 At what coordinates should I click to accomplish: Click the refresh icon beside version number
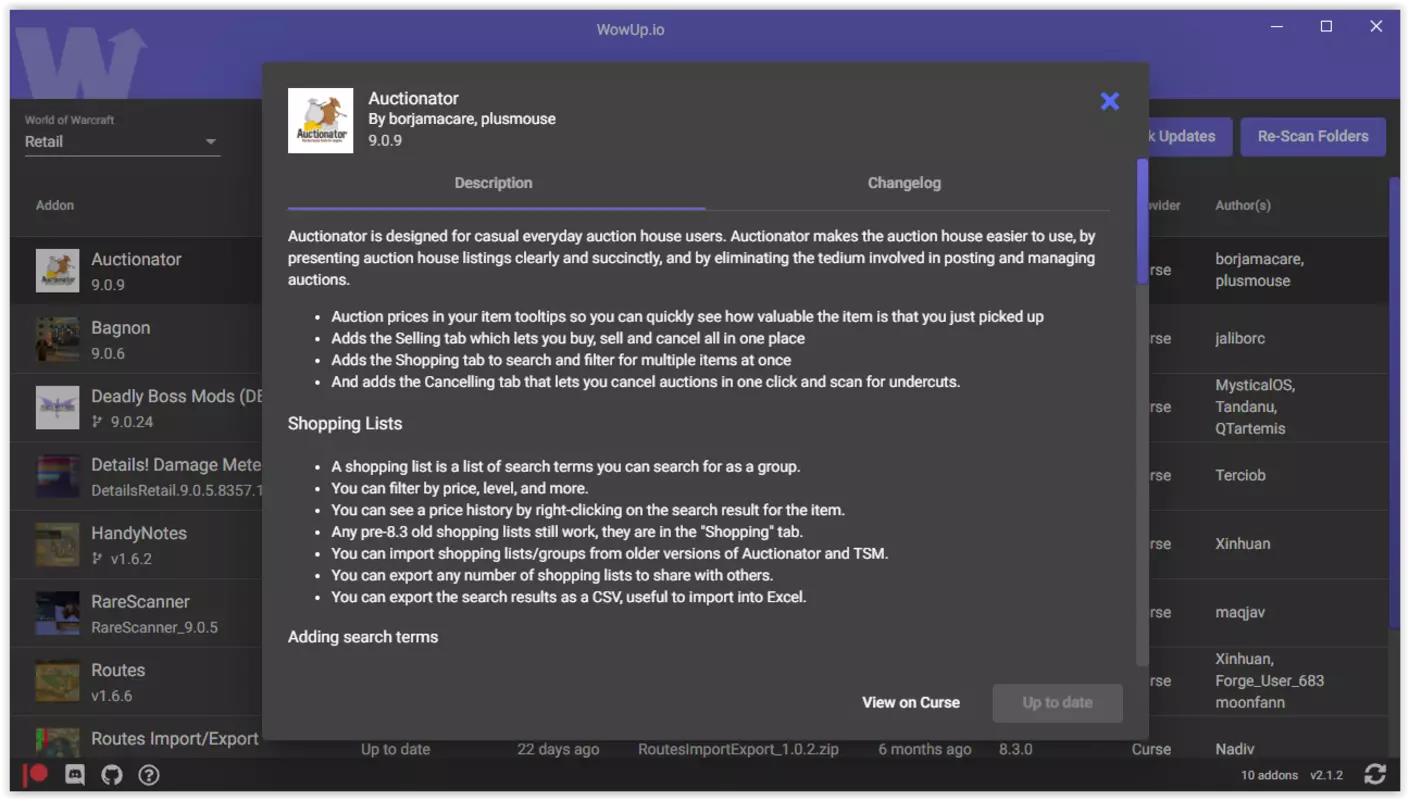coord(1375,774)
